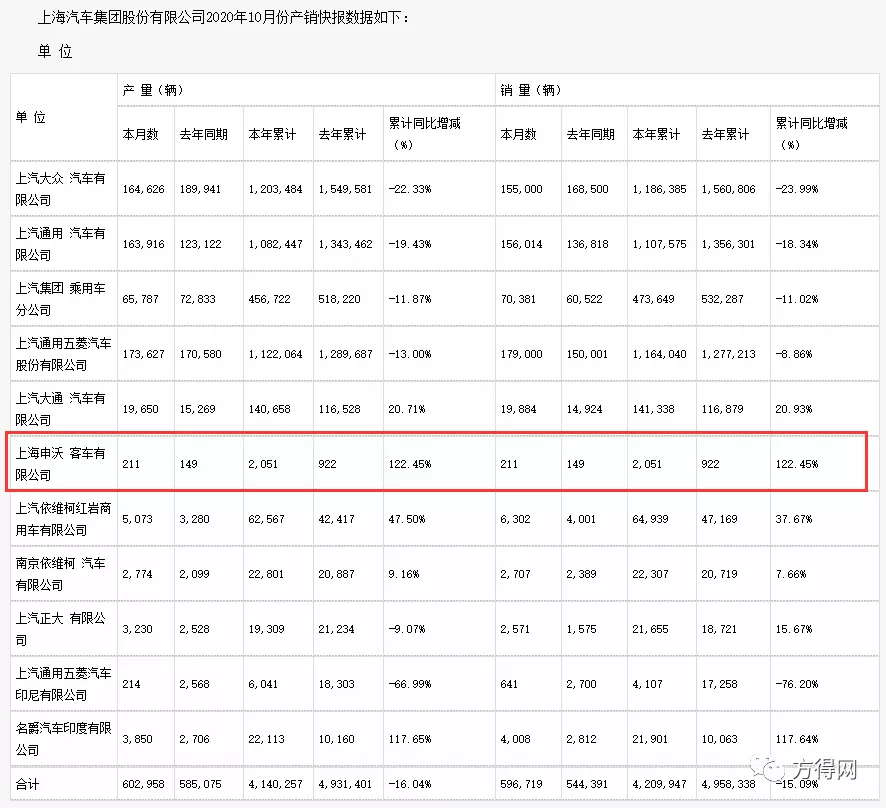The width and height of the screenshot is (886, 808).
Task: Select the 销量（辆） group header
Action: point(531,90)
